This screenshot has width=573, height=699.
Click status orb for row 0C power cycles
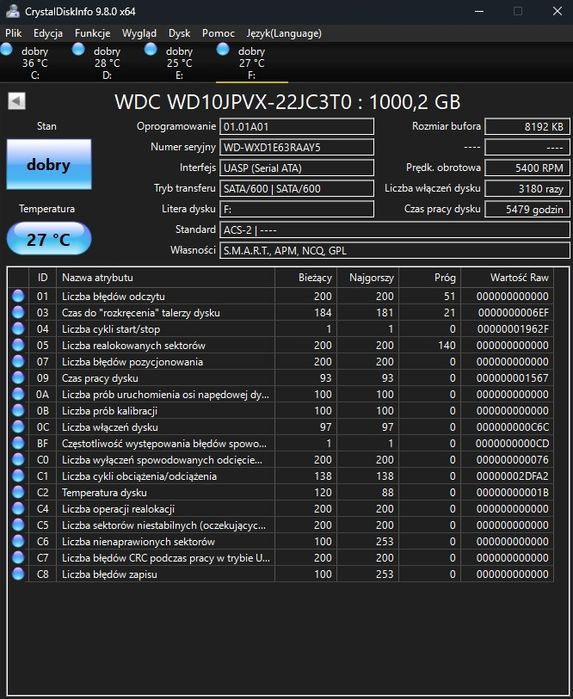pyautogui.click(x=18, y=427)
